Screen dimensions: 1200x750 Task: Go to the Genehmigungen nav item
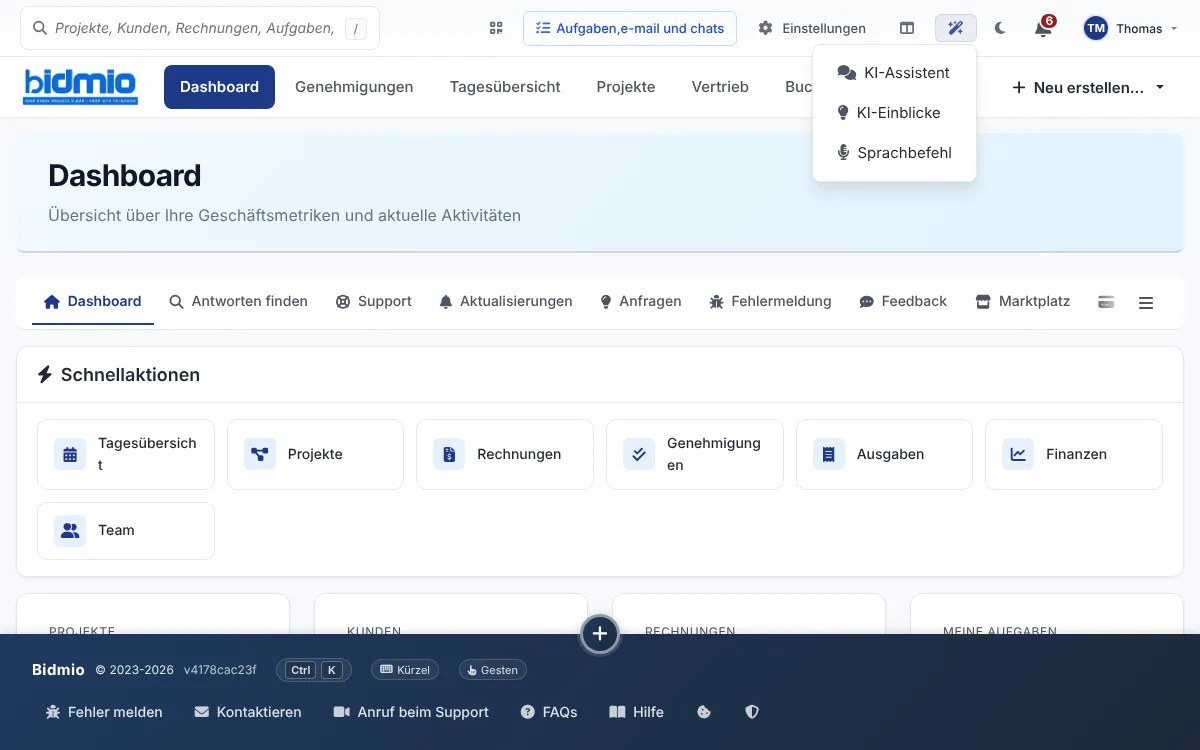pos(354,87)
